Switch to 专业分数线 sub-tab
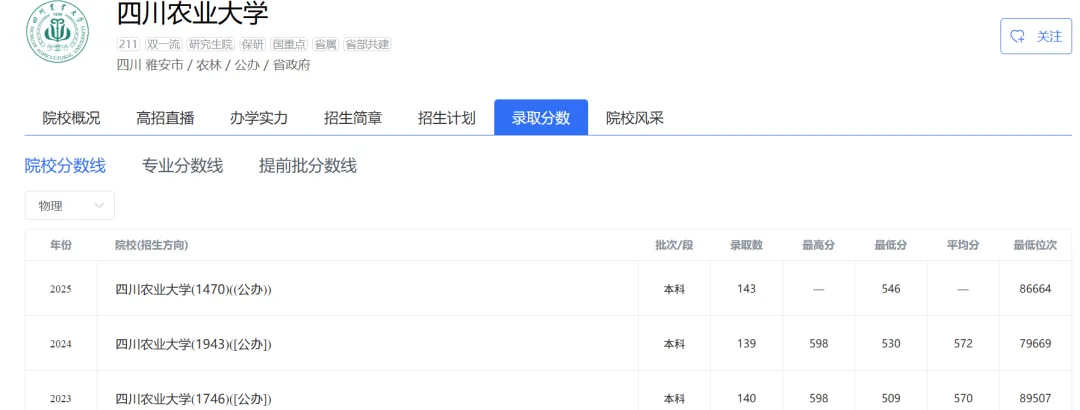The image size is (1080, 410). pos(183,166)
